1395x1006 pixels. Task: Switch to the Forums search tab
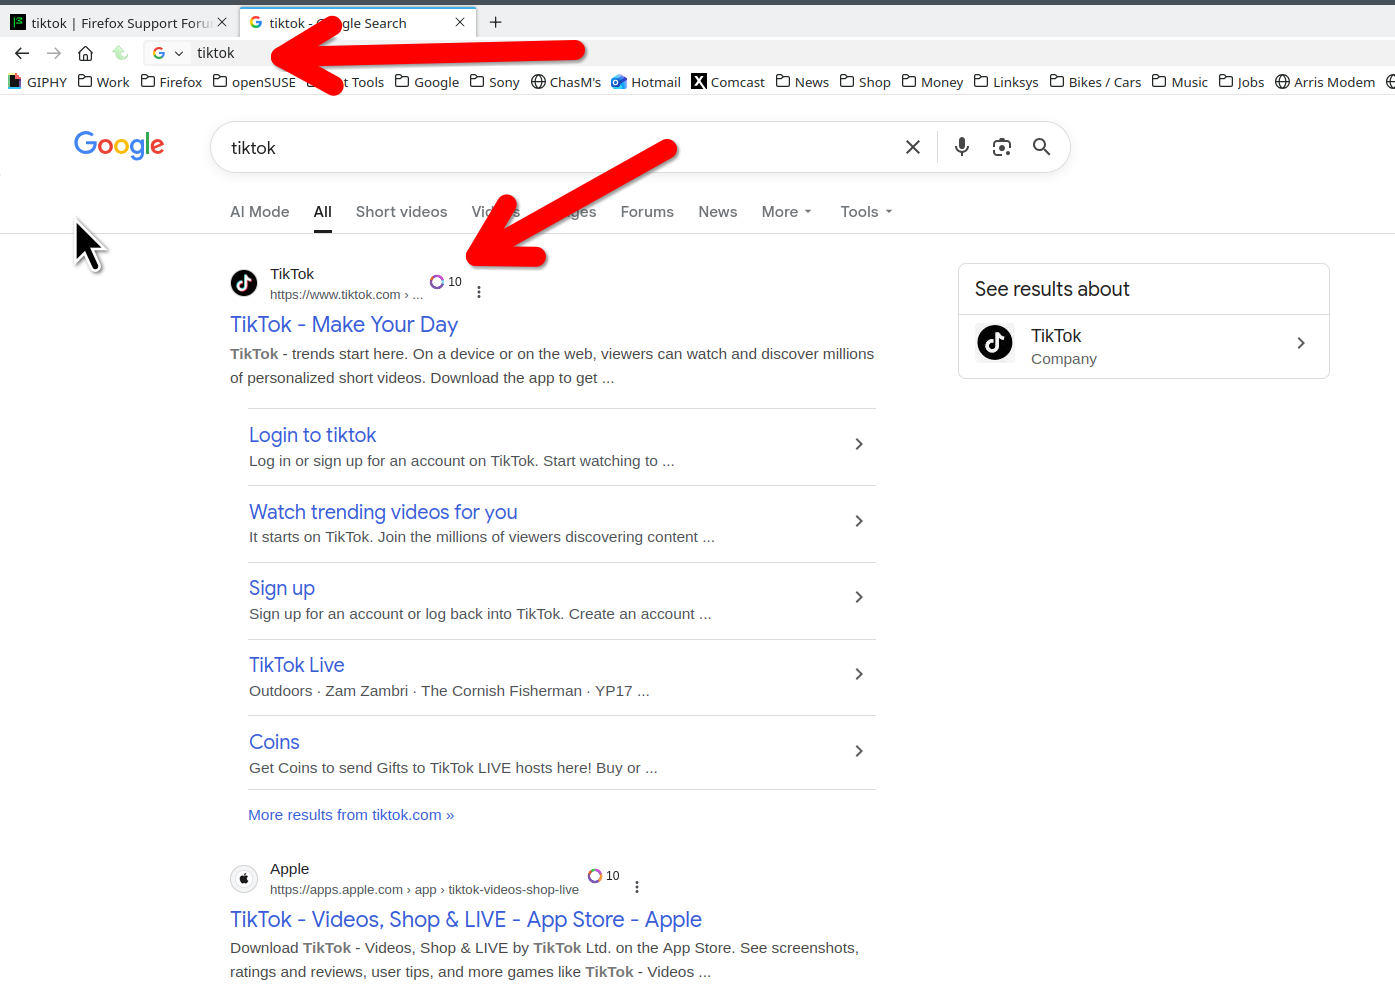[x=646, y=212]
